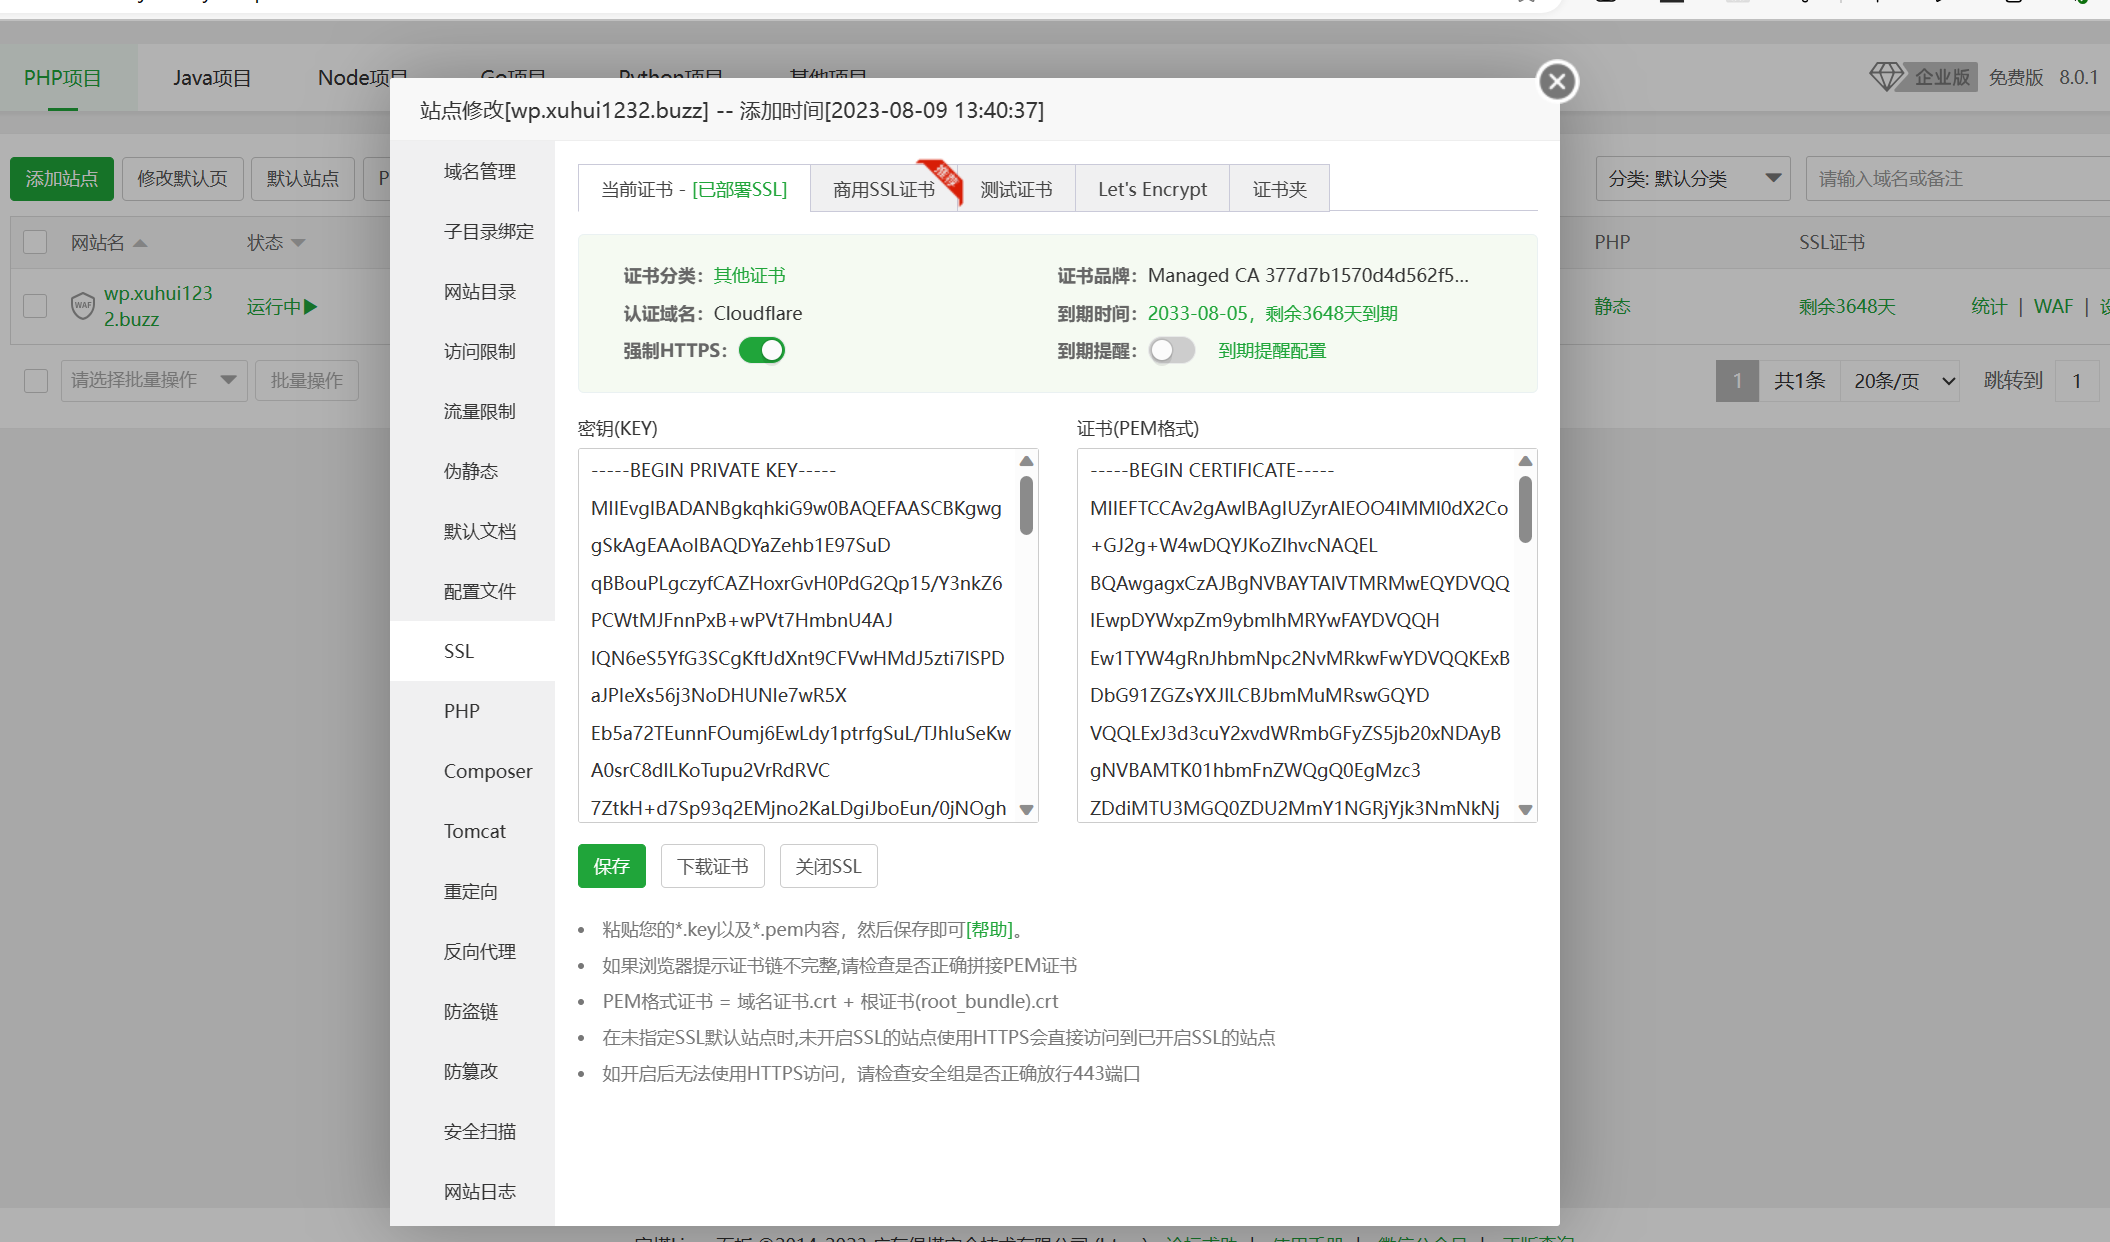Open the 分类: 默认分类 dropdown
2110x1242 pixels.
coord(1693,179)
